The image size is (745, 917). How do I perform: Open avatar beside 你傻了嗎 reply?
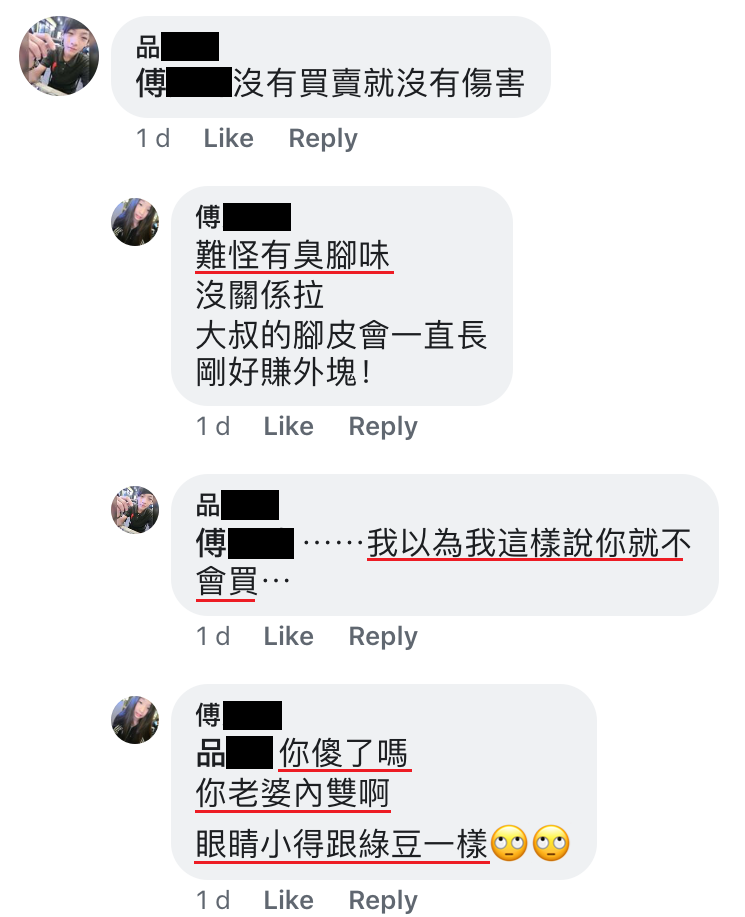click(x=135, y=719)
